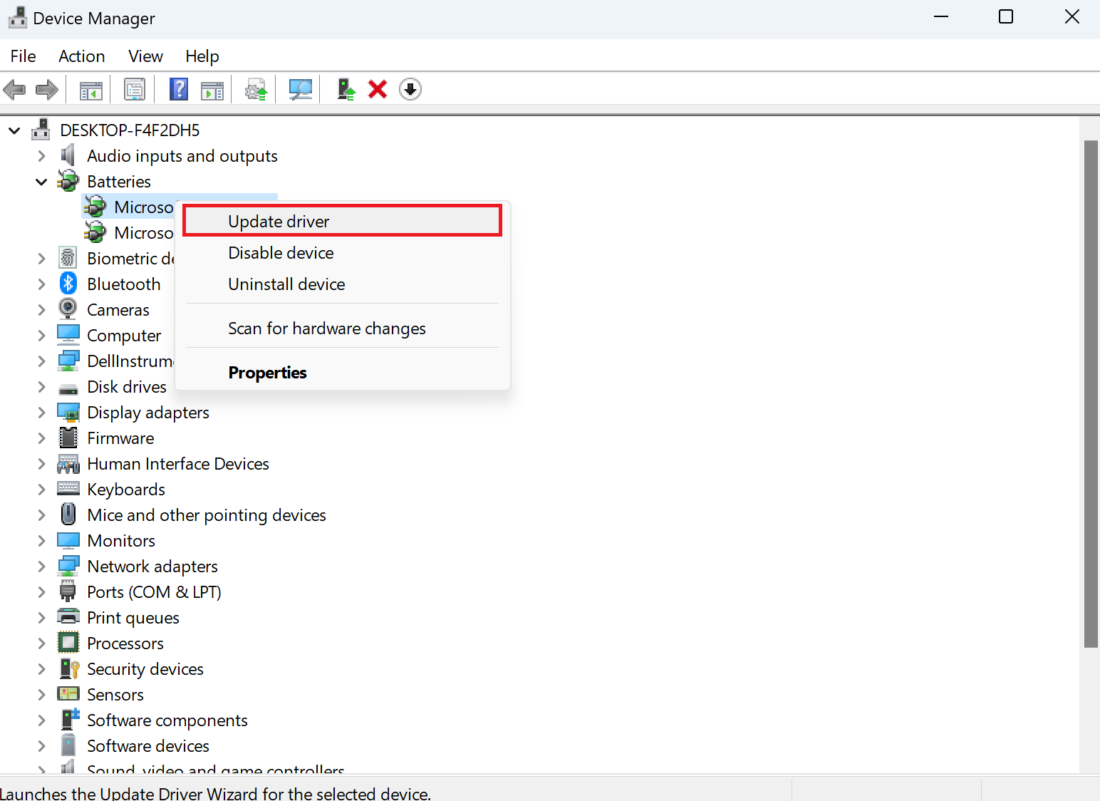The width and height of the screenshot is (1100, 801).
Task: Click the Properties toolbar icon
Action: pos(135,90)
